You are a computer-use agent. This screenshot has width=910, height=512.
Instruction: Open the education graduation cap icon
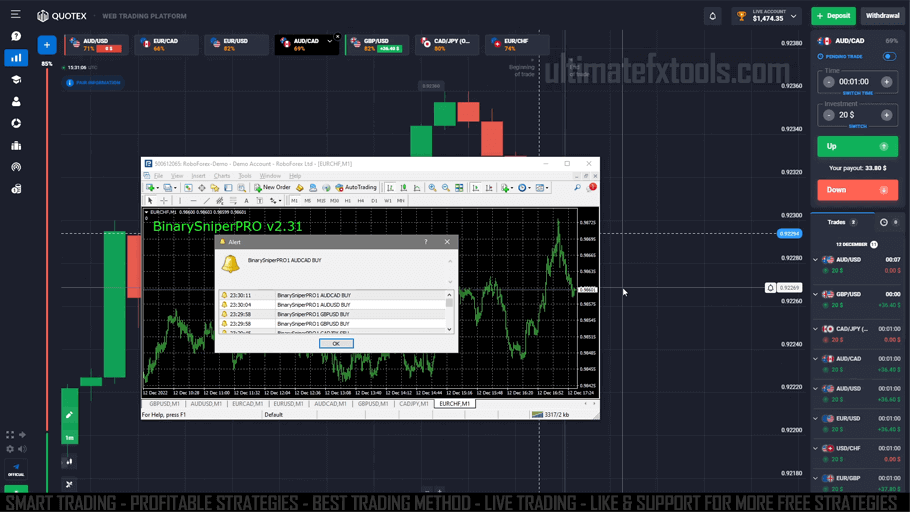(16, 80)
